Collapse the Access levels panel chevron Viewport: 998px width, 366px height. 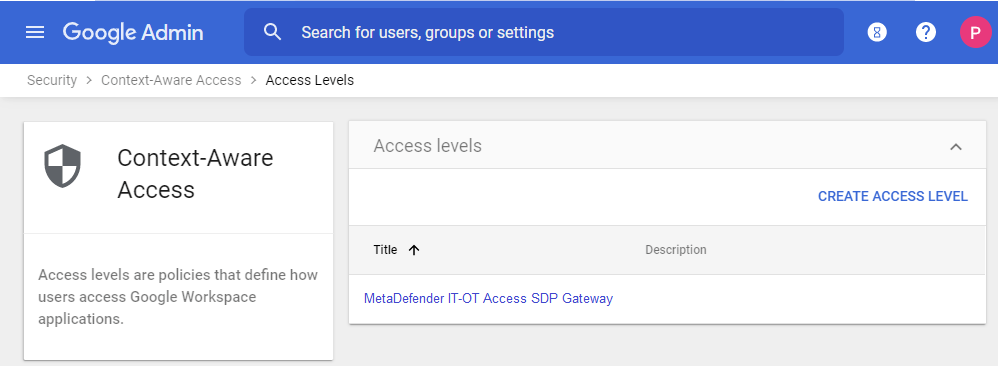(955, 146)
